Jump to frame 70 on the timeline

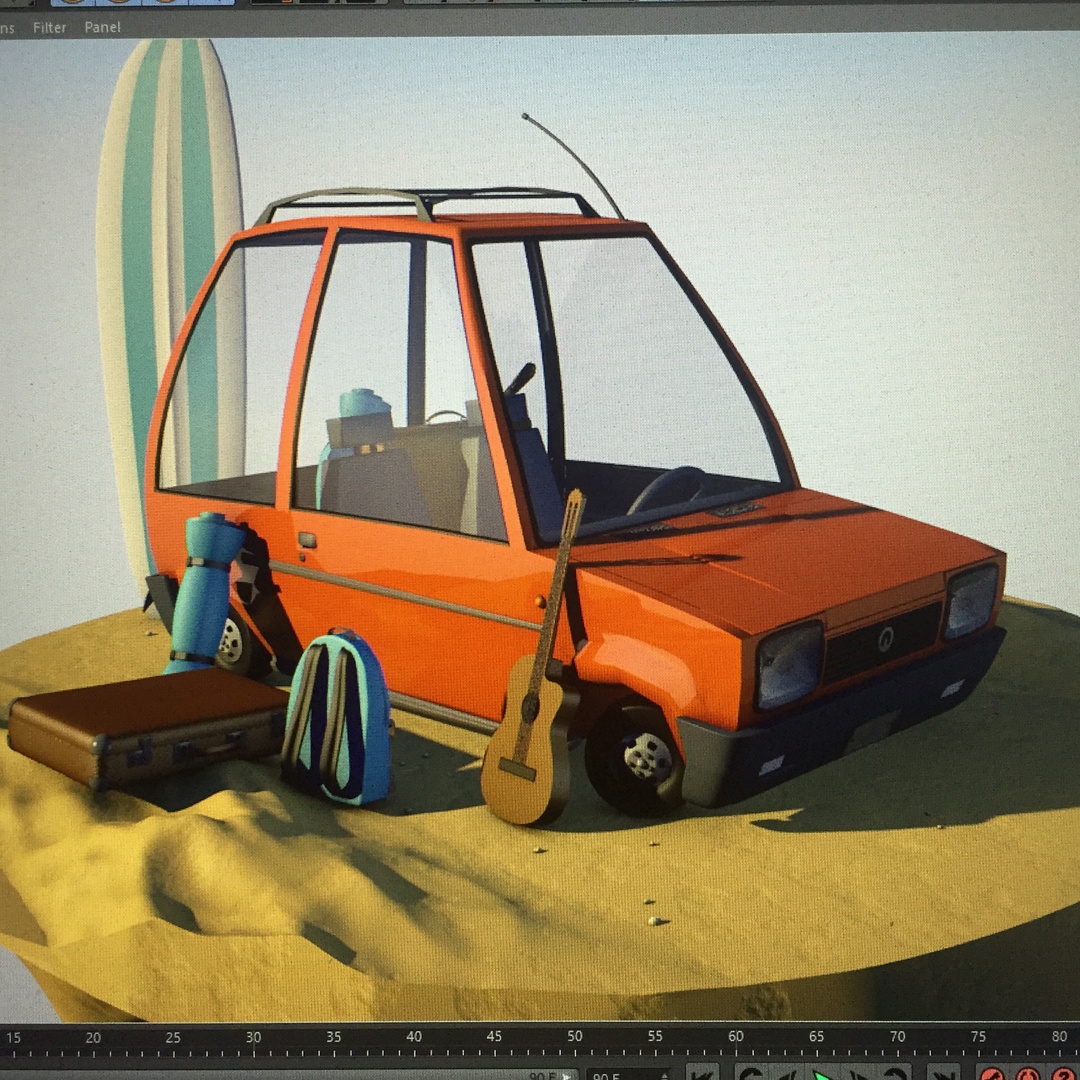897,1036
